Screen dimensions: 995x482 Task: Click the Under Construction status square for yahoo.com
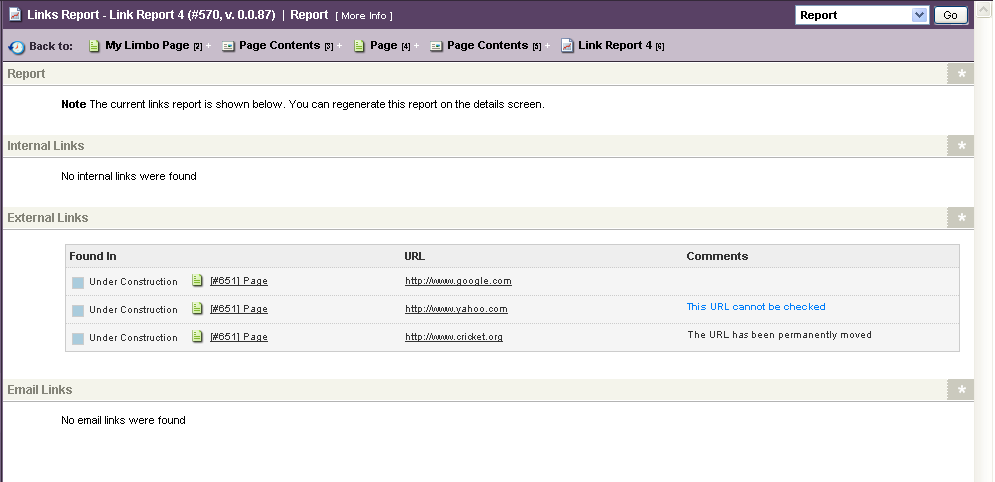coord(78,310)
